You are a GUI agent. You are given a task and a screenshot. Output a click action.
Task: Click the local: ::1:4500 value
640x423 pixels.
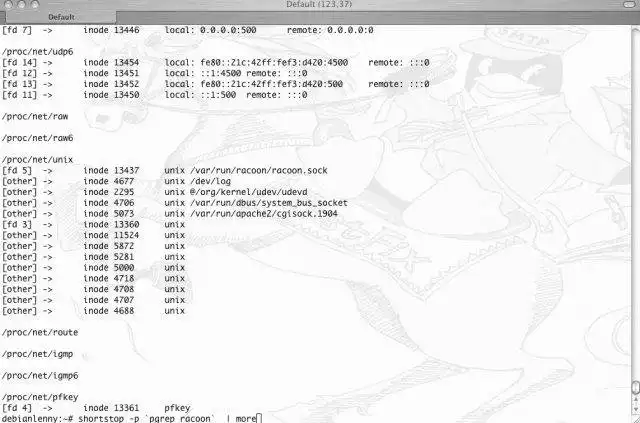[x=202, y=73]
